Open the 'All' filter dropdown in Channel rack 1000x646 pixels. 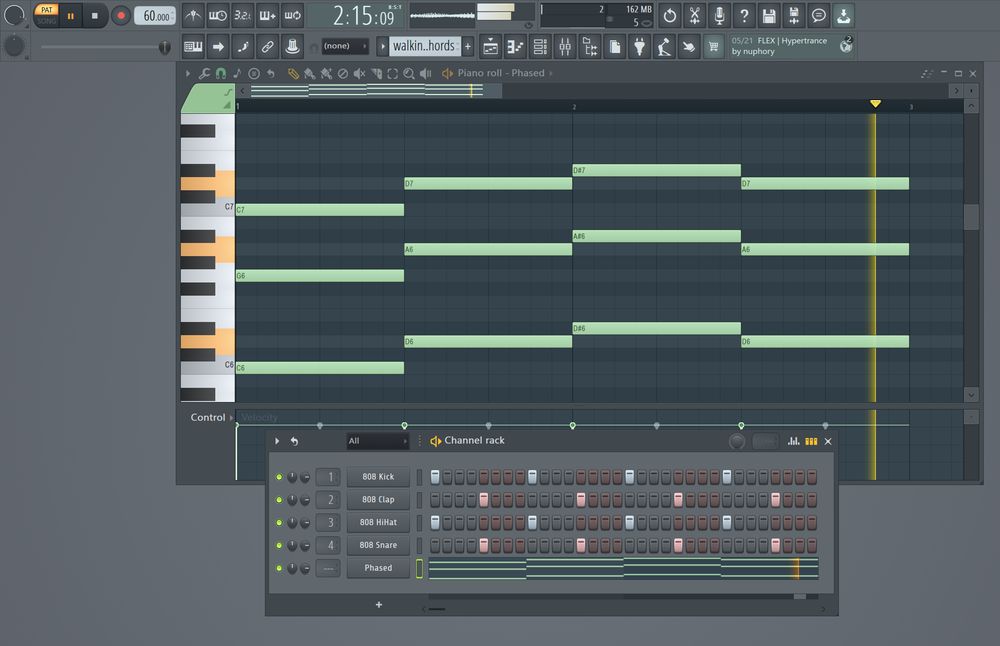[x=377, y=440]
